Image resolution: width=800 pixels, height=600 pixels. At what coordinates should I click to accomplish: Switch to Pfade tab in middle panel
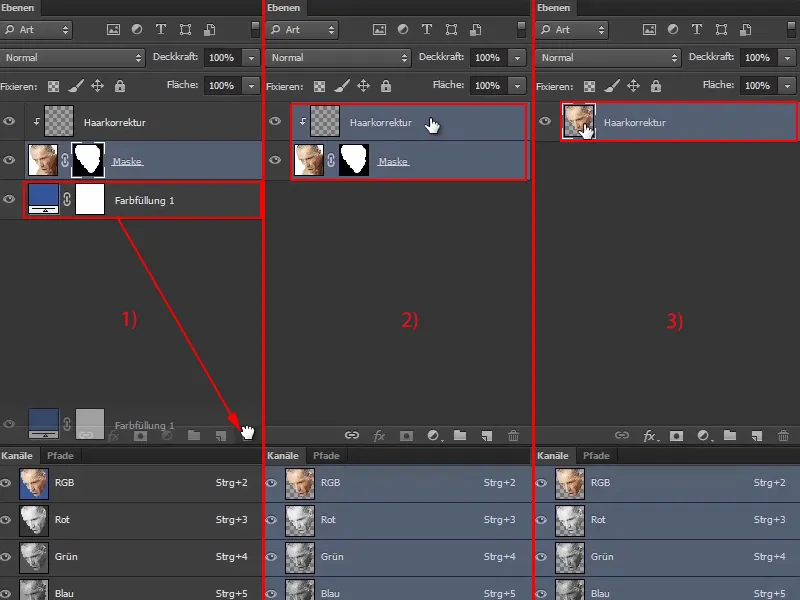click(x=326, y=456)
